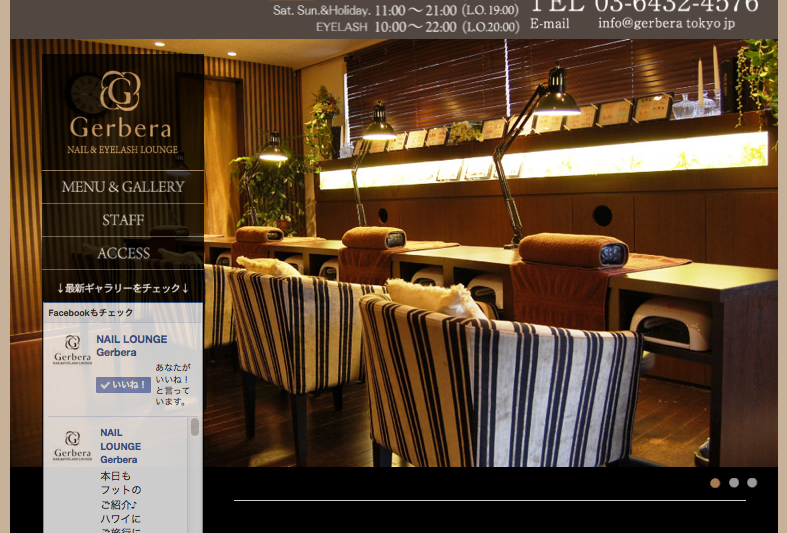
Task: Select the first slideshow indicator dot
Action: click(715, 482)
